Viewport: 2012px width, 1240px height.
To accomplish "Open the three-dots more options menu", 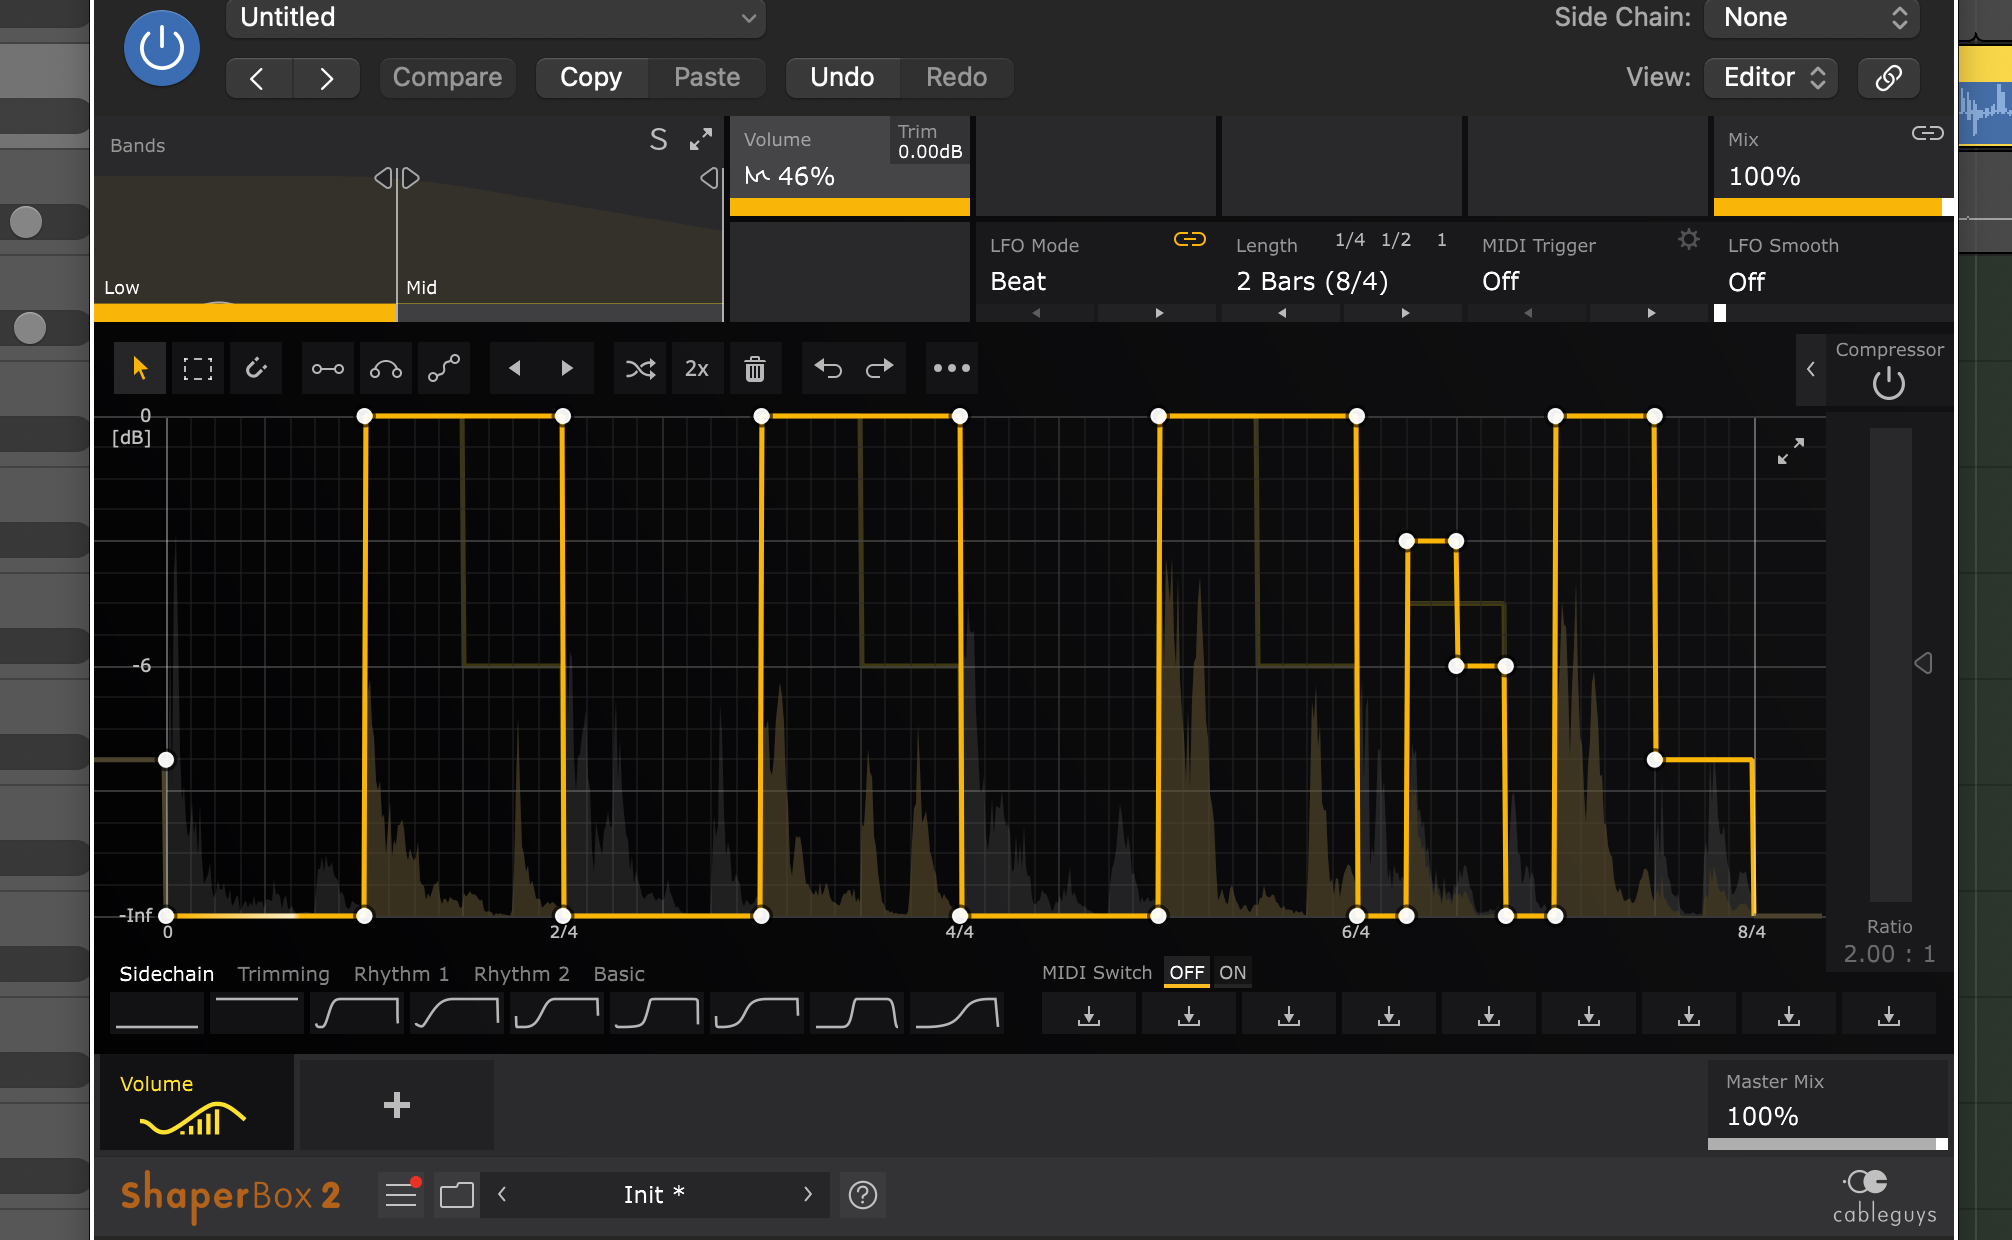I will (x=951, y=368).
